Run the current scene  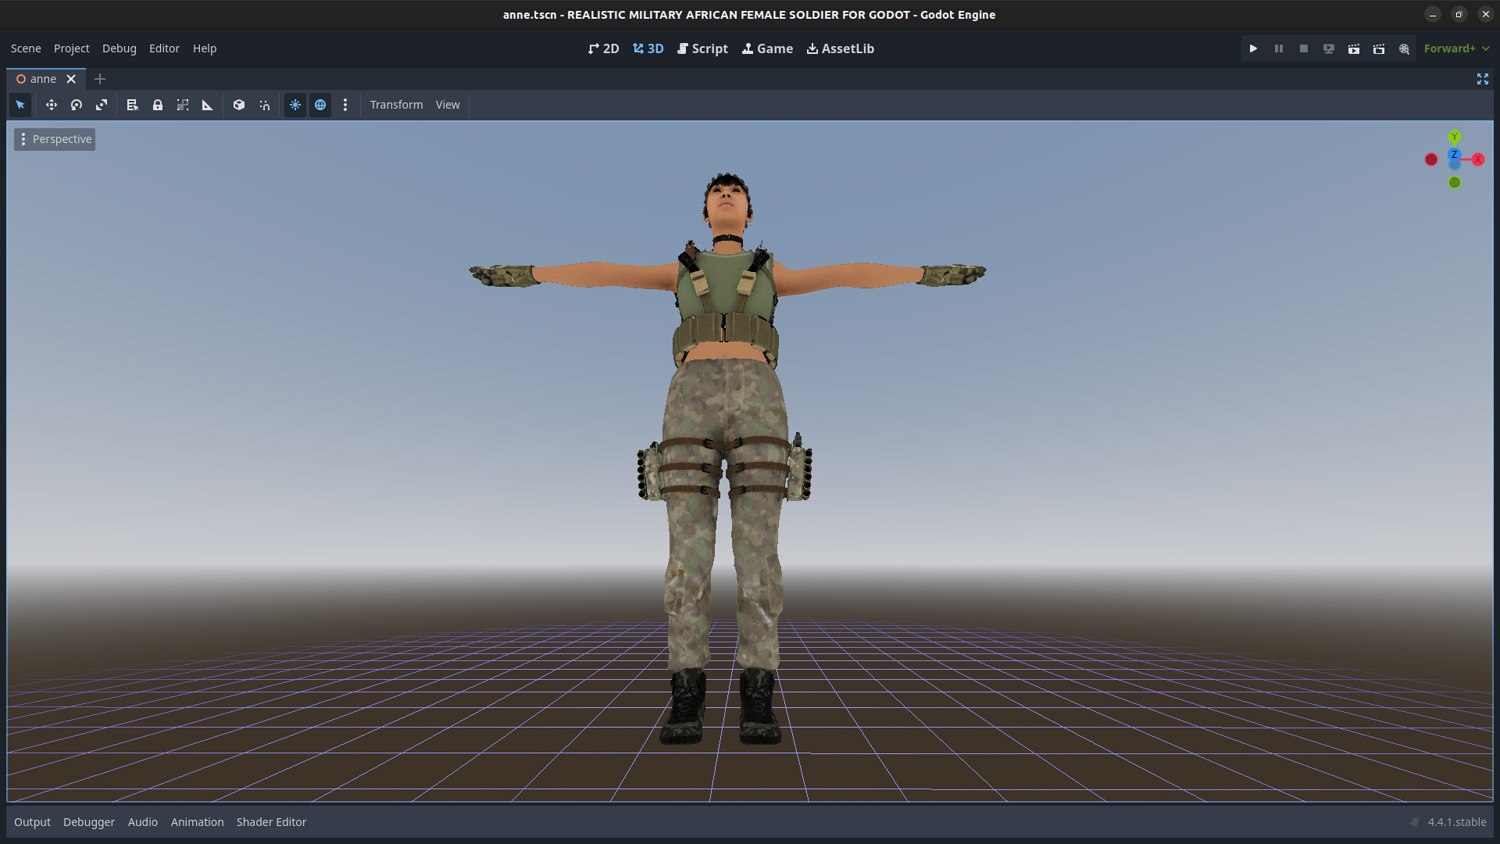click(1353, 48)
